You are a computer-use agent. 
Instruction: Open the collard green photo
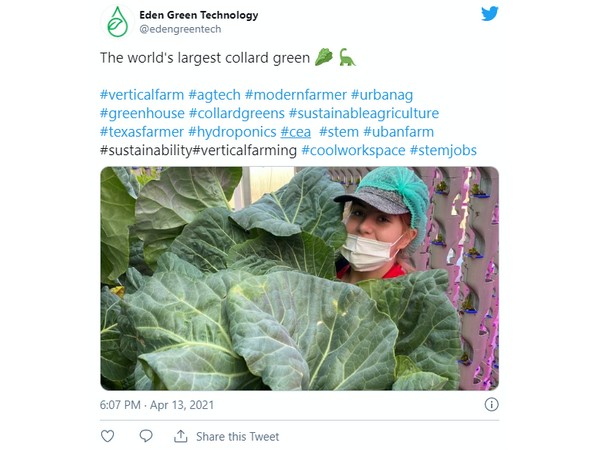[300, 278]
